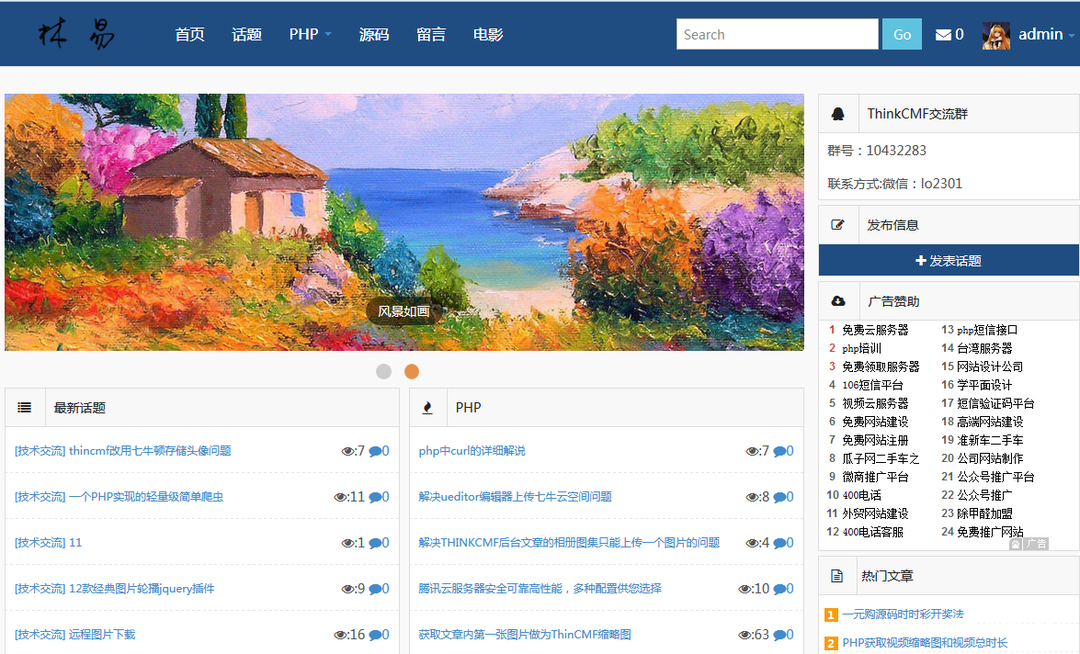
Task: Click the list icon beside 最新话题
Action: click(x=24, y=408)
